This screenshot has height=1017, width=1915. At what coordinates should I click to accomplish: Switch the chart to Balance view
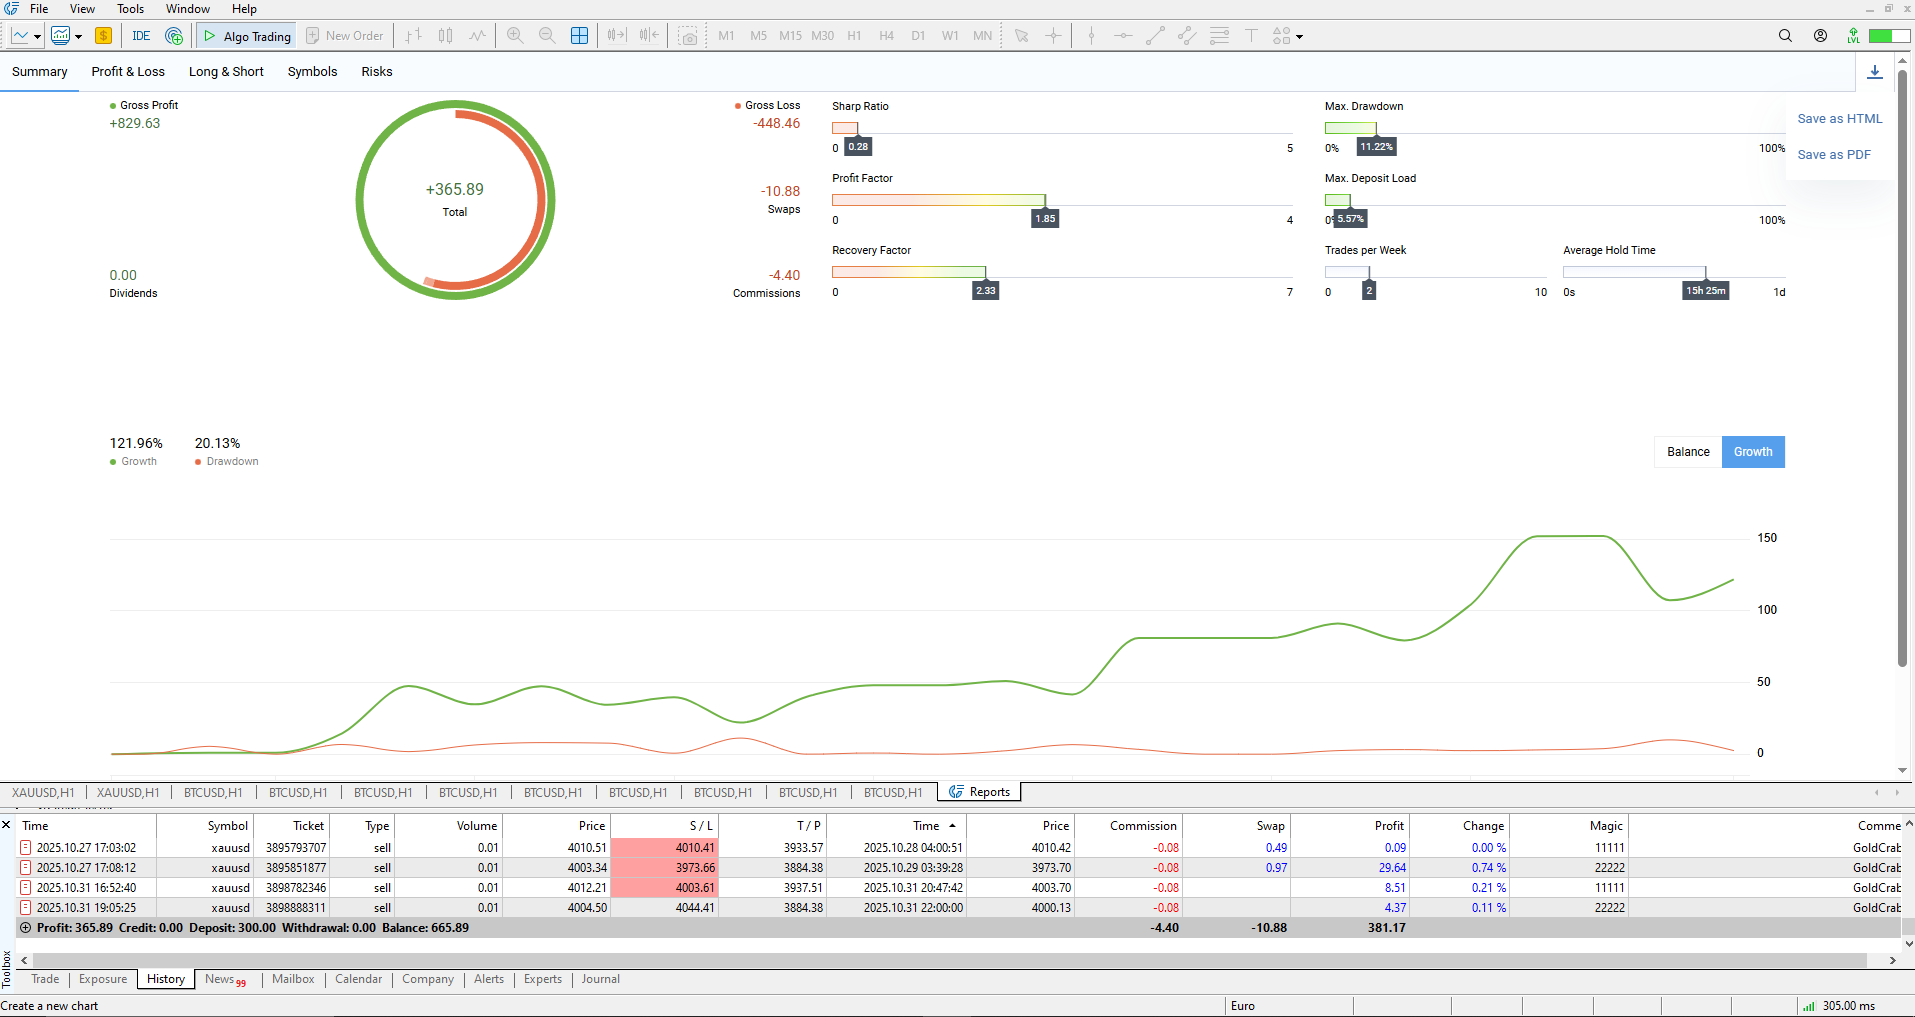click(1688, 452)
